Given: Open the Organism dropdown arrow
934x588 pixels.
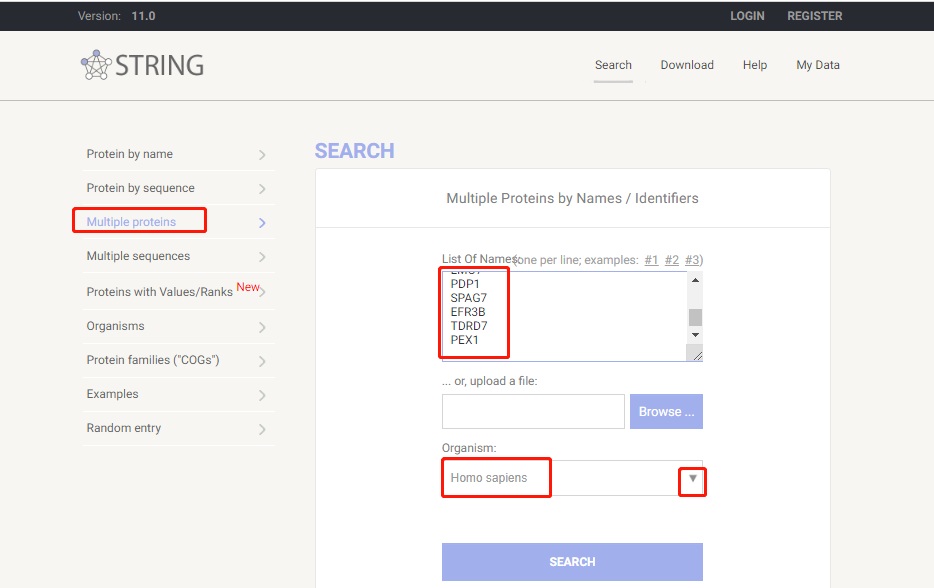Looking at the screenshot, I should coord(692,478).
